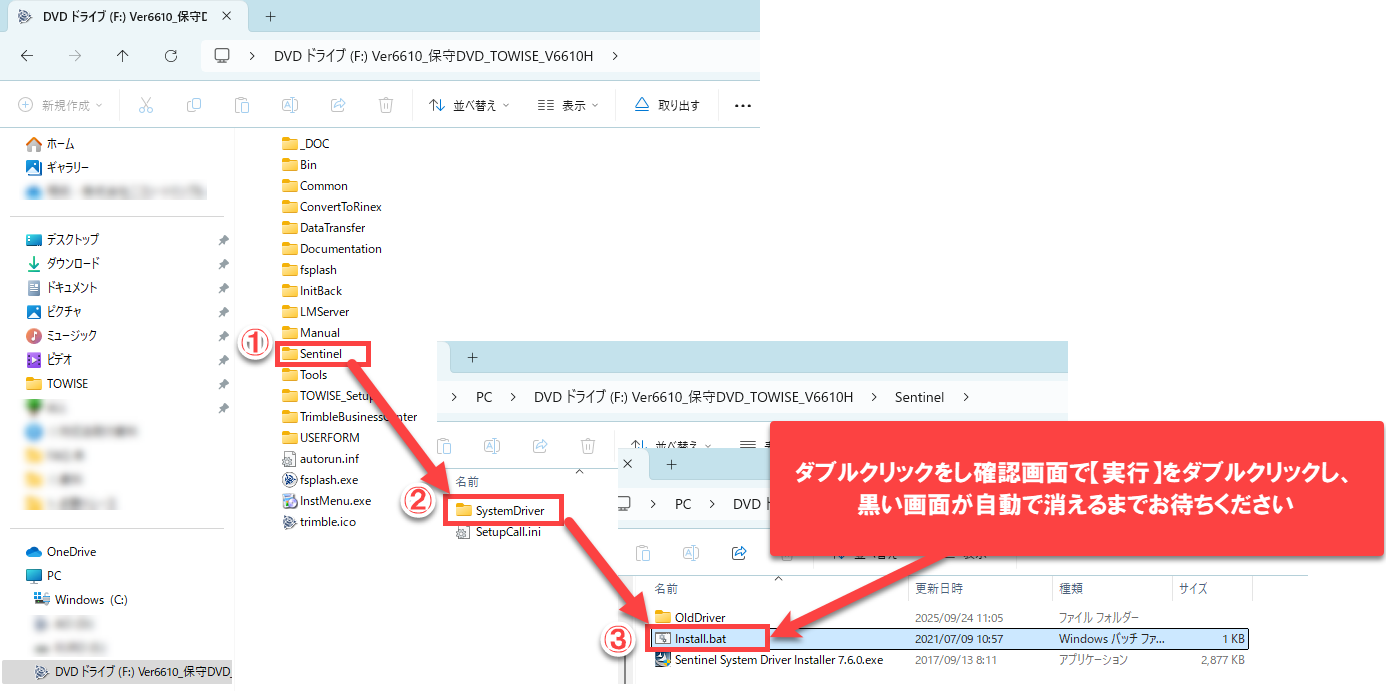Click the 更新日時 column header
1386x691 pixels.
[938, 589]
